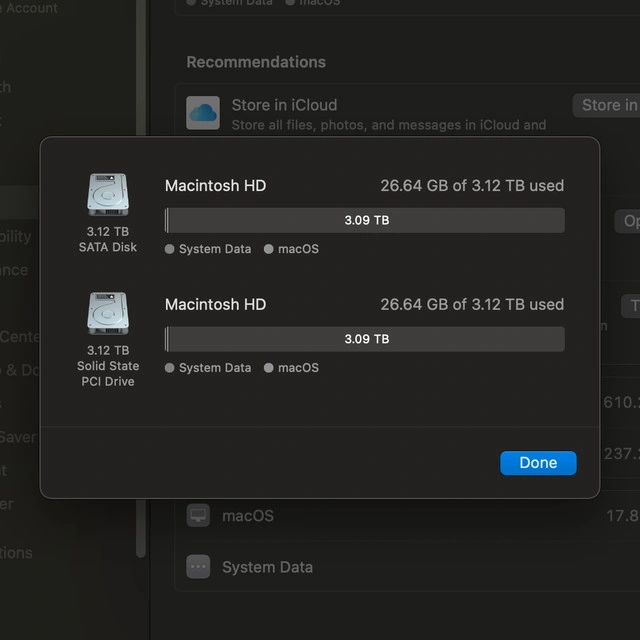Click Macintosh HD name beside Solid State drive
The width and height of the screenshot is (640, 640).
[x=215, y=304]
